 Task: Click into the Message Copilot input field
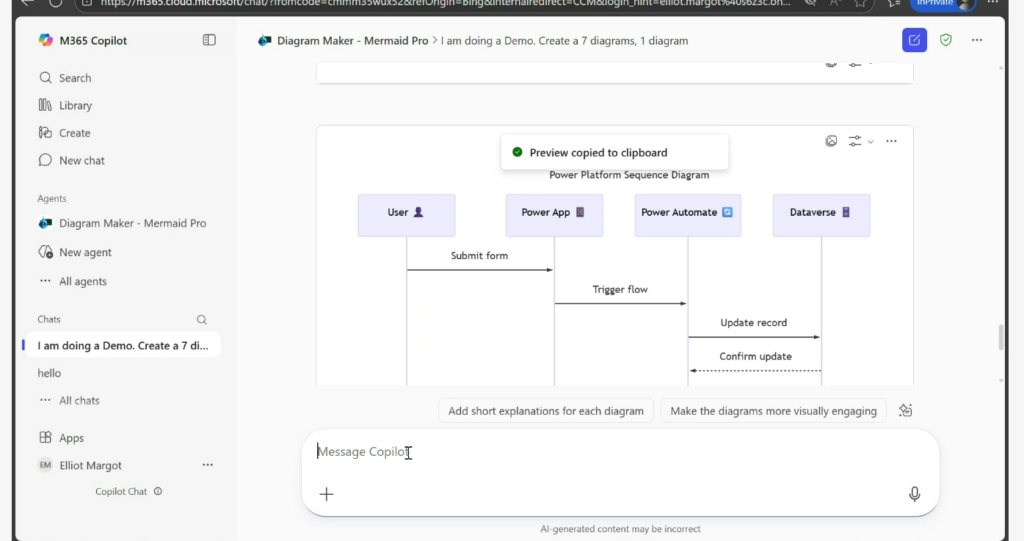(600, 452)
